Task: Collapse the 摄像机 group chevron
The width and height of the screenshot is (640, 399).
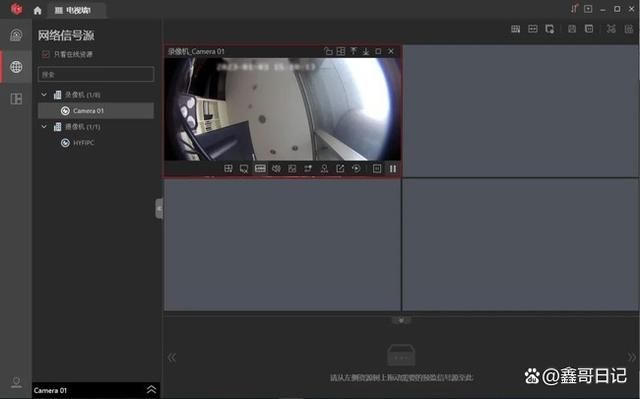Action: pyautogui.click(x=44, y=126)
